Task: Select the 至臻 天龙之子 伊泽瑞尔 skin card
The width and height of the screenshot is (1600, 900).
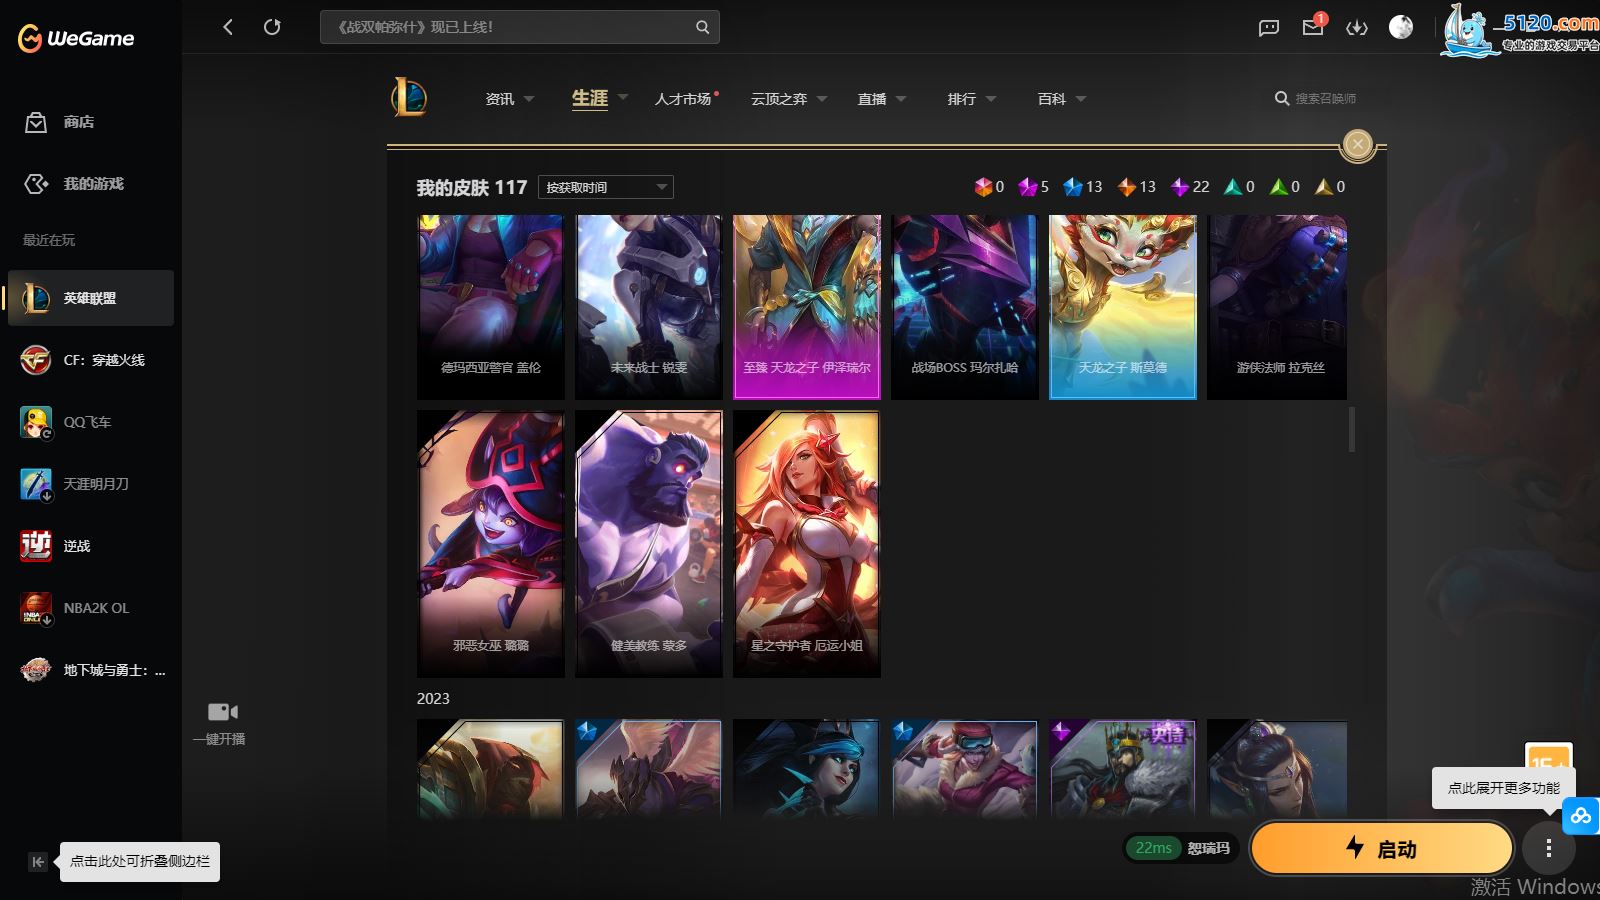Action: tap(807, 307)
